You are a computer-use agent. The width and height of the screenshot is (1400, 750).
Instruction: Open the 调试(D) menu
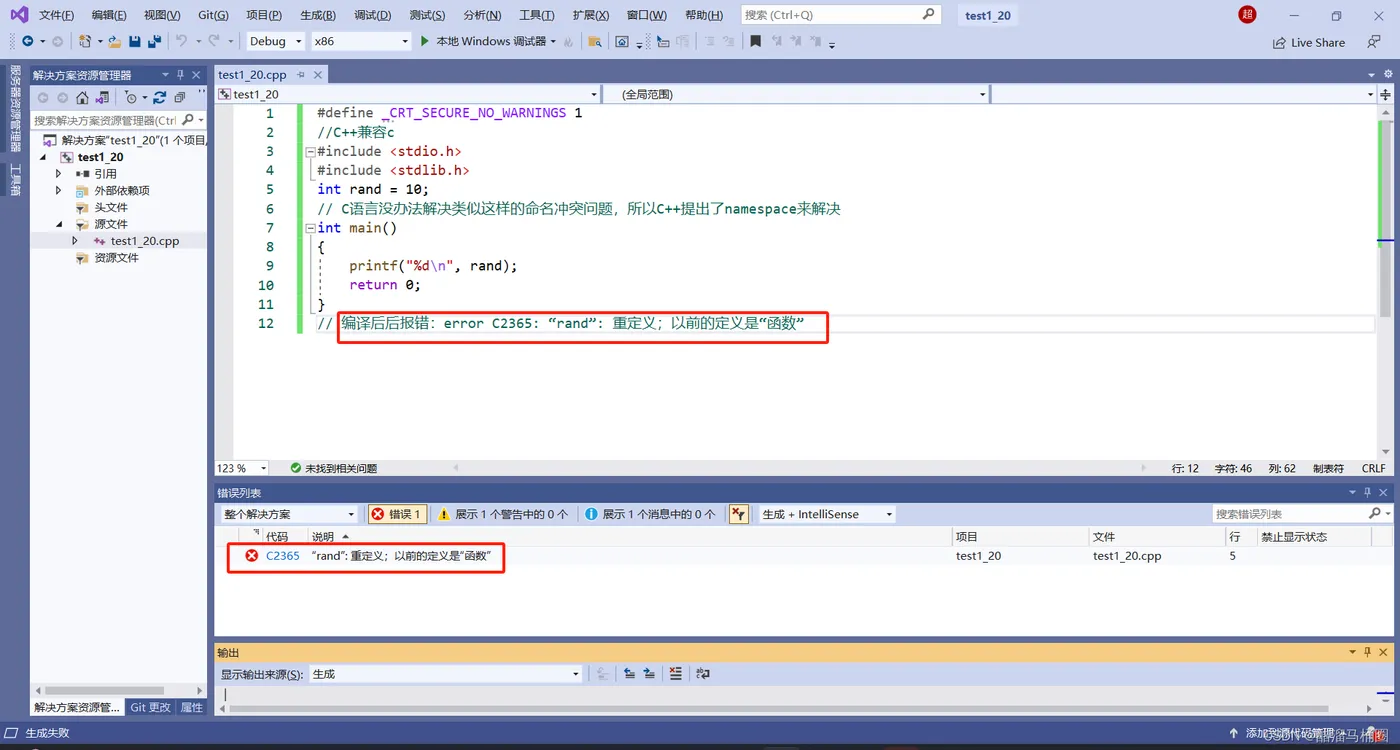click(x=372, y=15)
